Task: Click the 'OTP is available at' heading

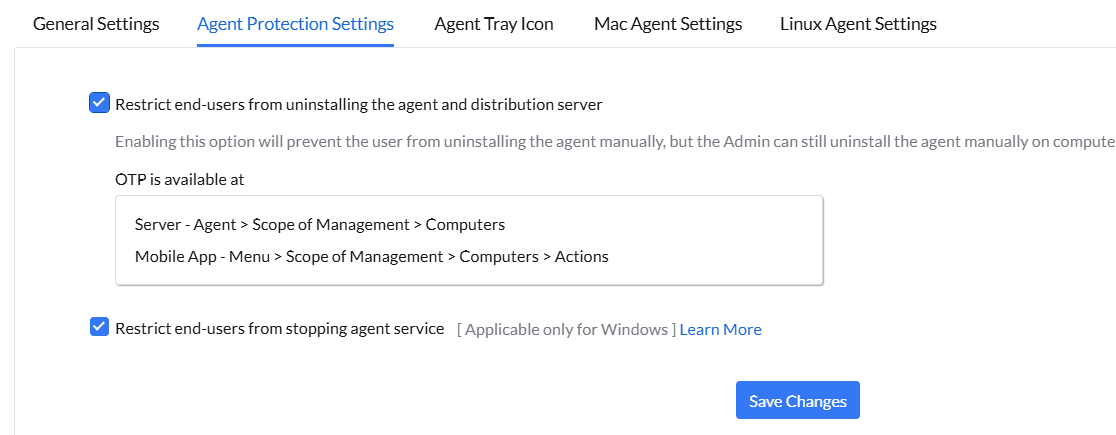Action: [x=180, y=180]
